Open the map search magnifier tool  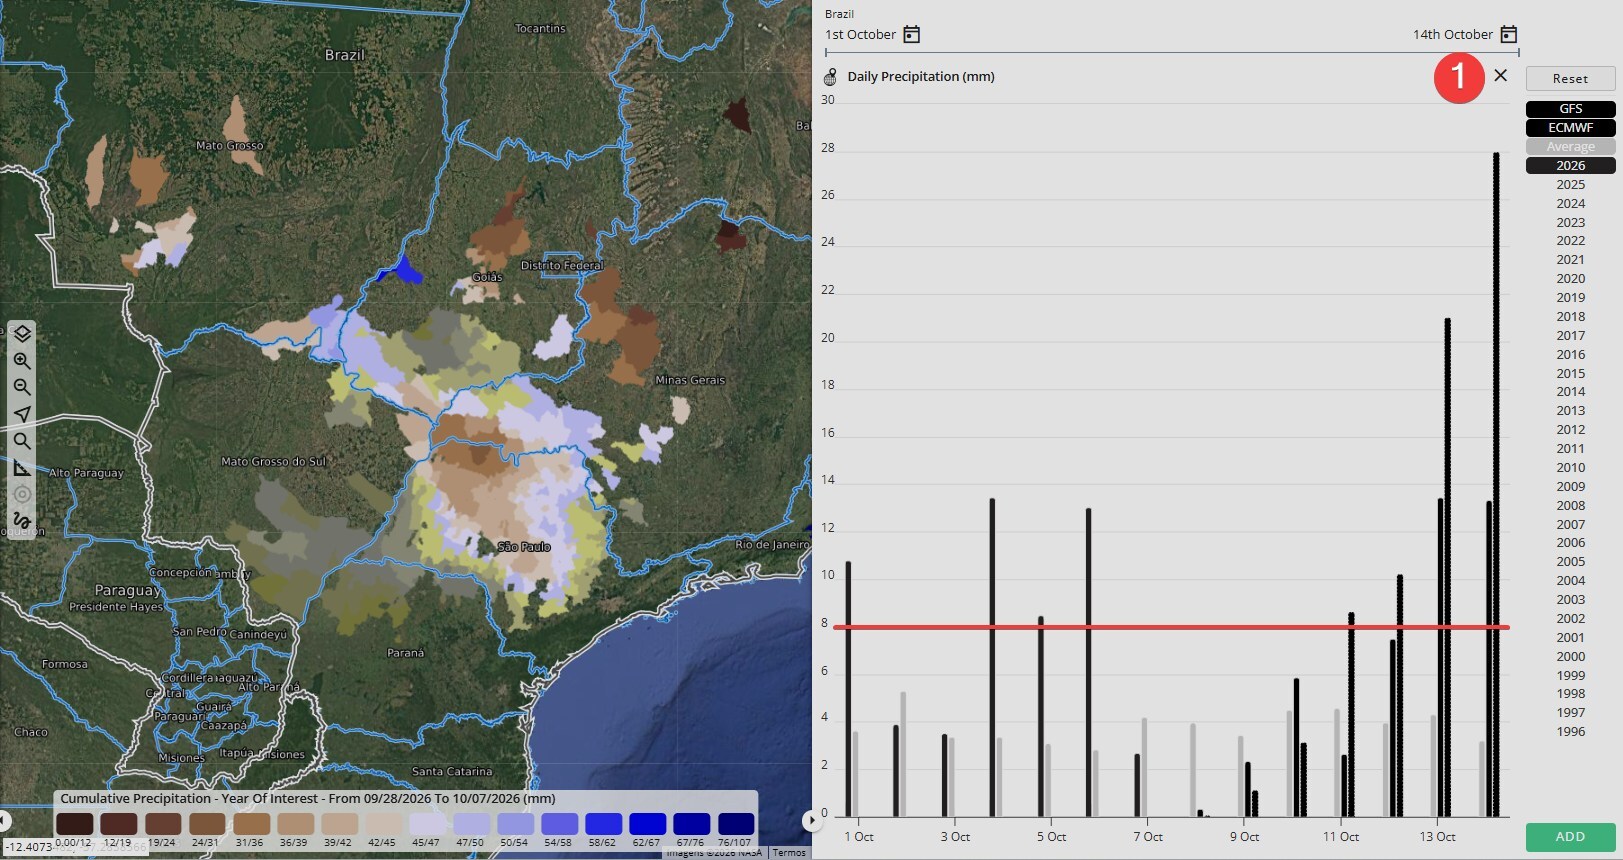(22, 441)
